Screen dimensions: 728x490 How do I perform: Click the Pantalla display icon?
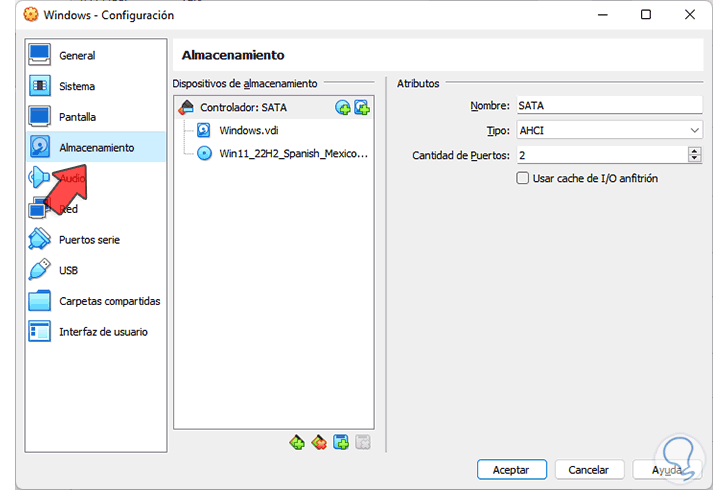[39, 116]
